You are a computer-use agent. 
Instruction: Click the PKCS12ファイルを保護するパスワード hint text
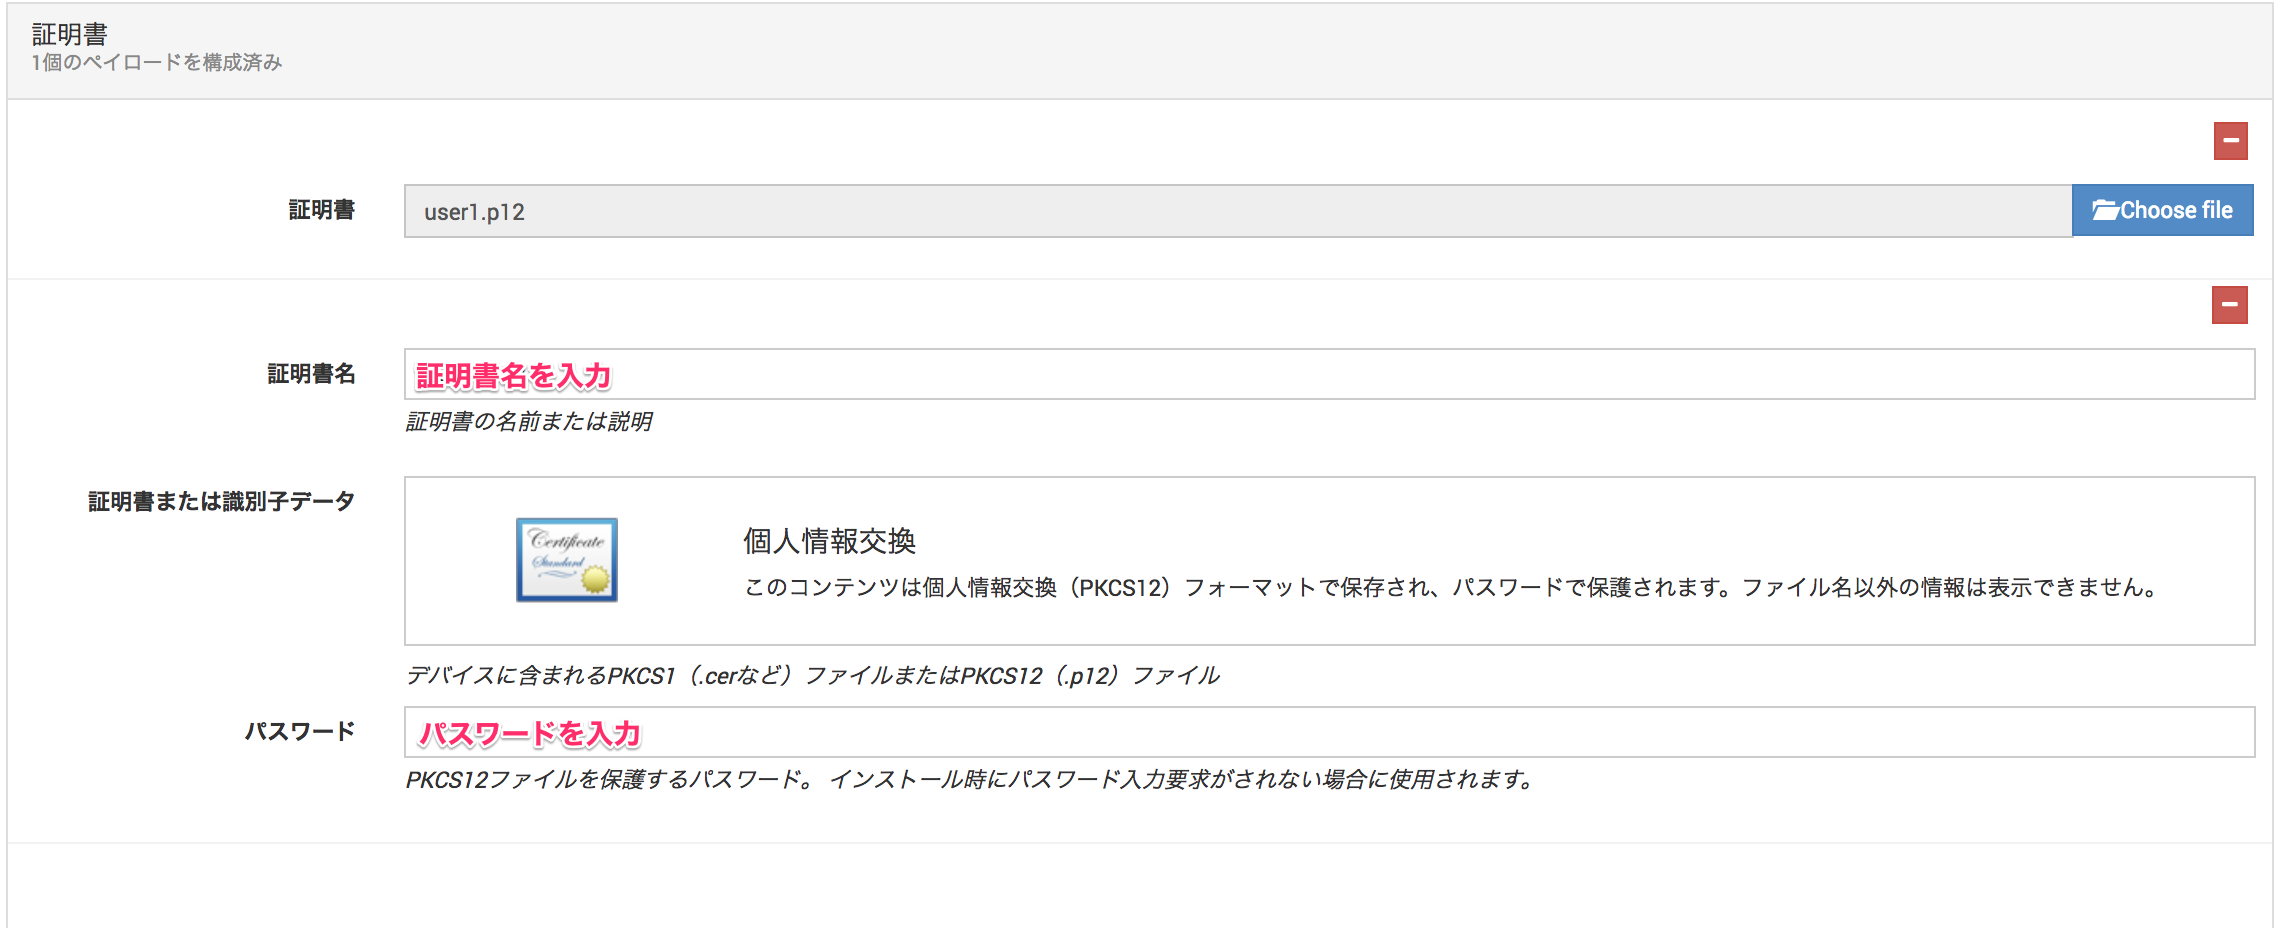(968, 780)
